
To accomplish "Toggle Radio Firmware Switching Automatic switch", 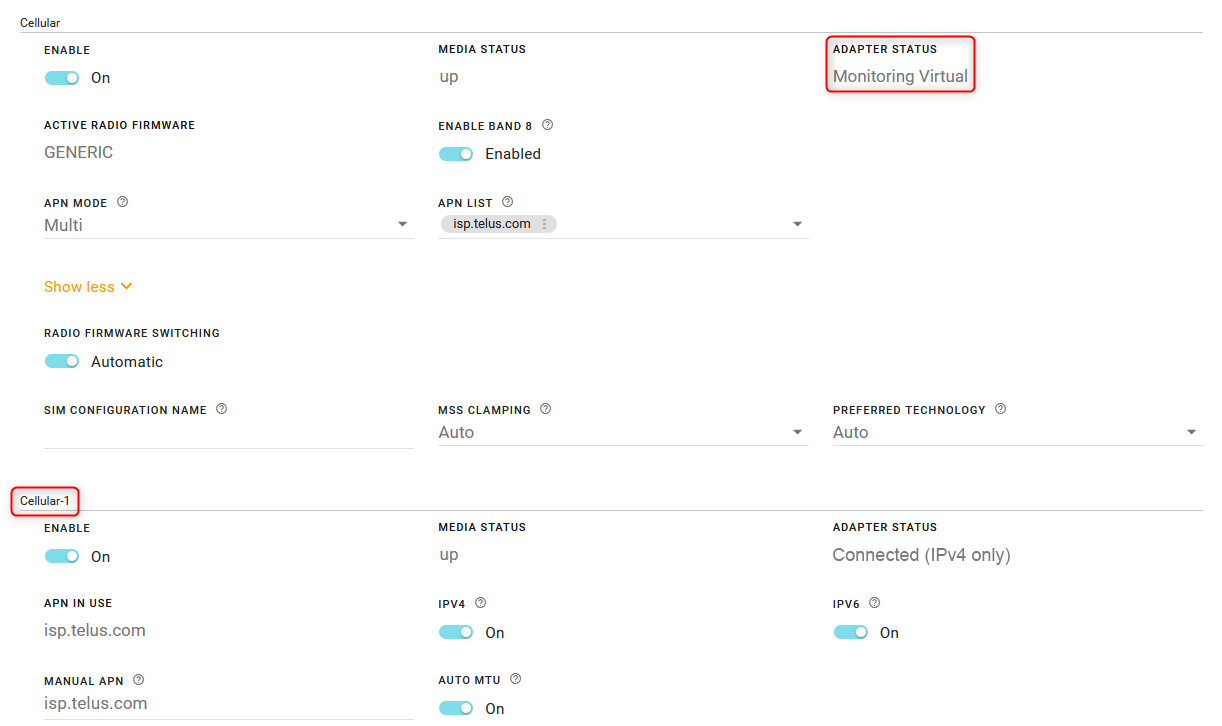I will tap(62, 362).
